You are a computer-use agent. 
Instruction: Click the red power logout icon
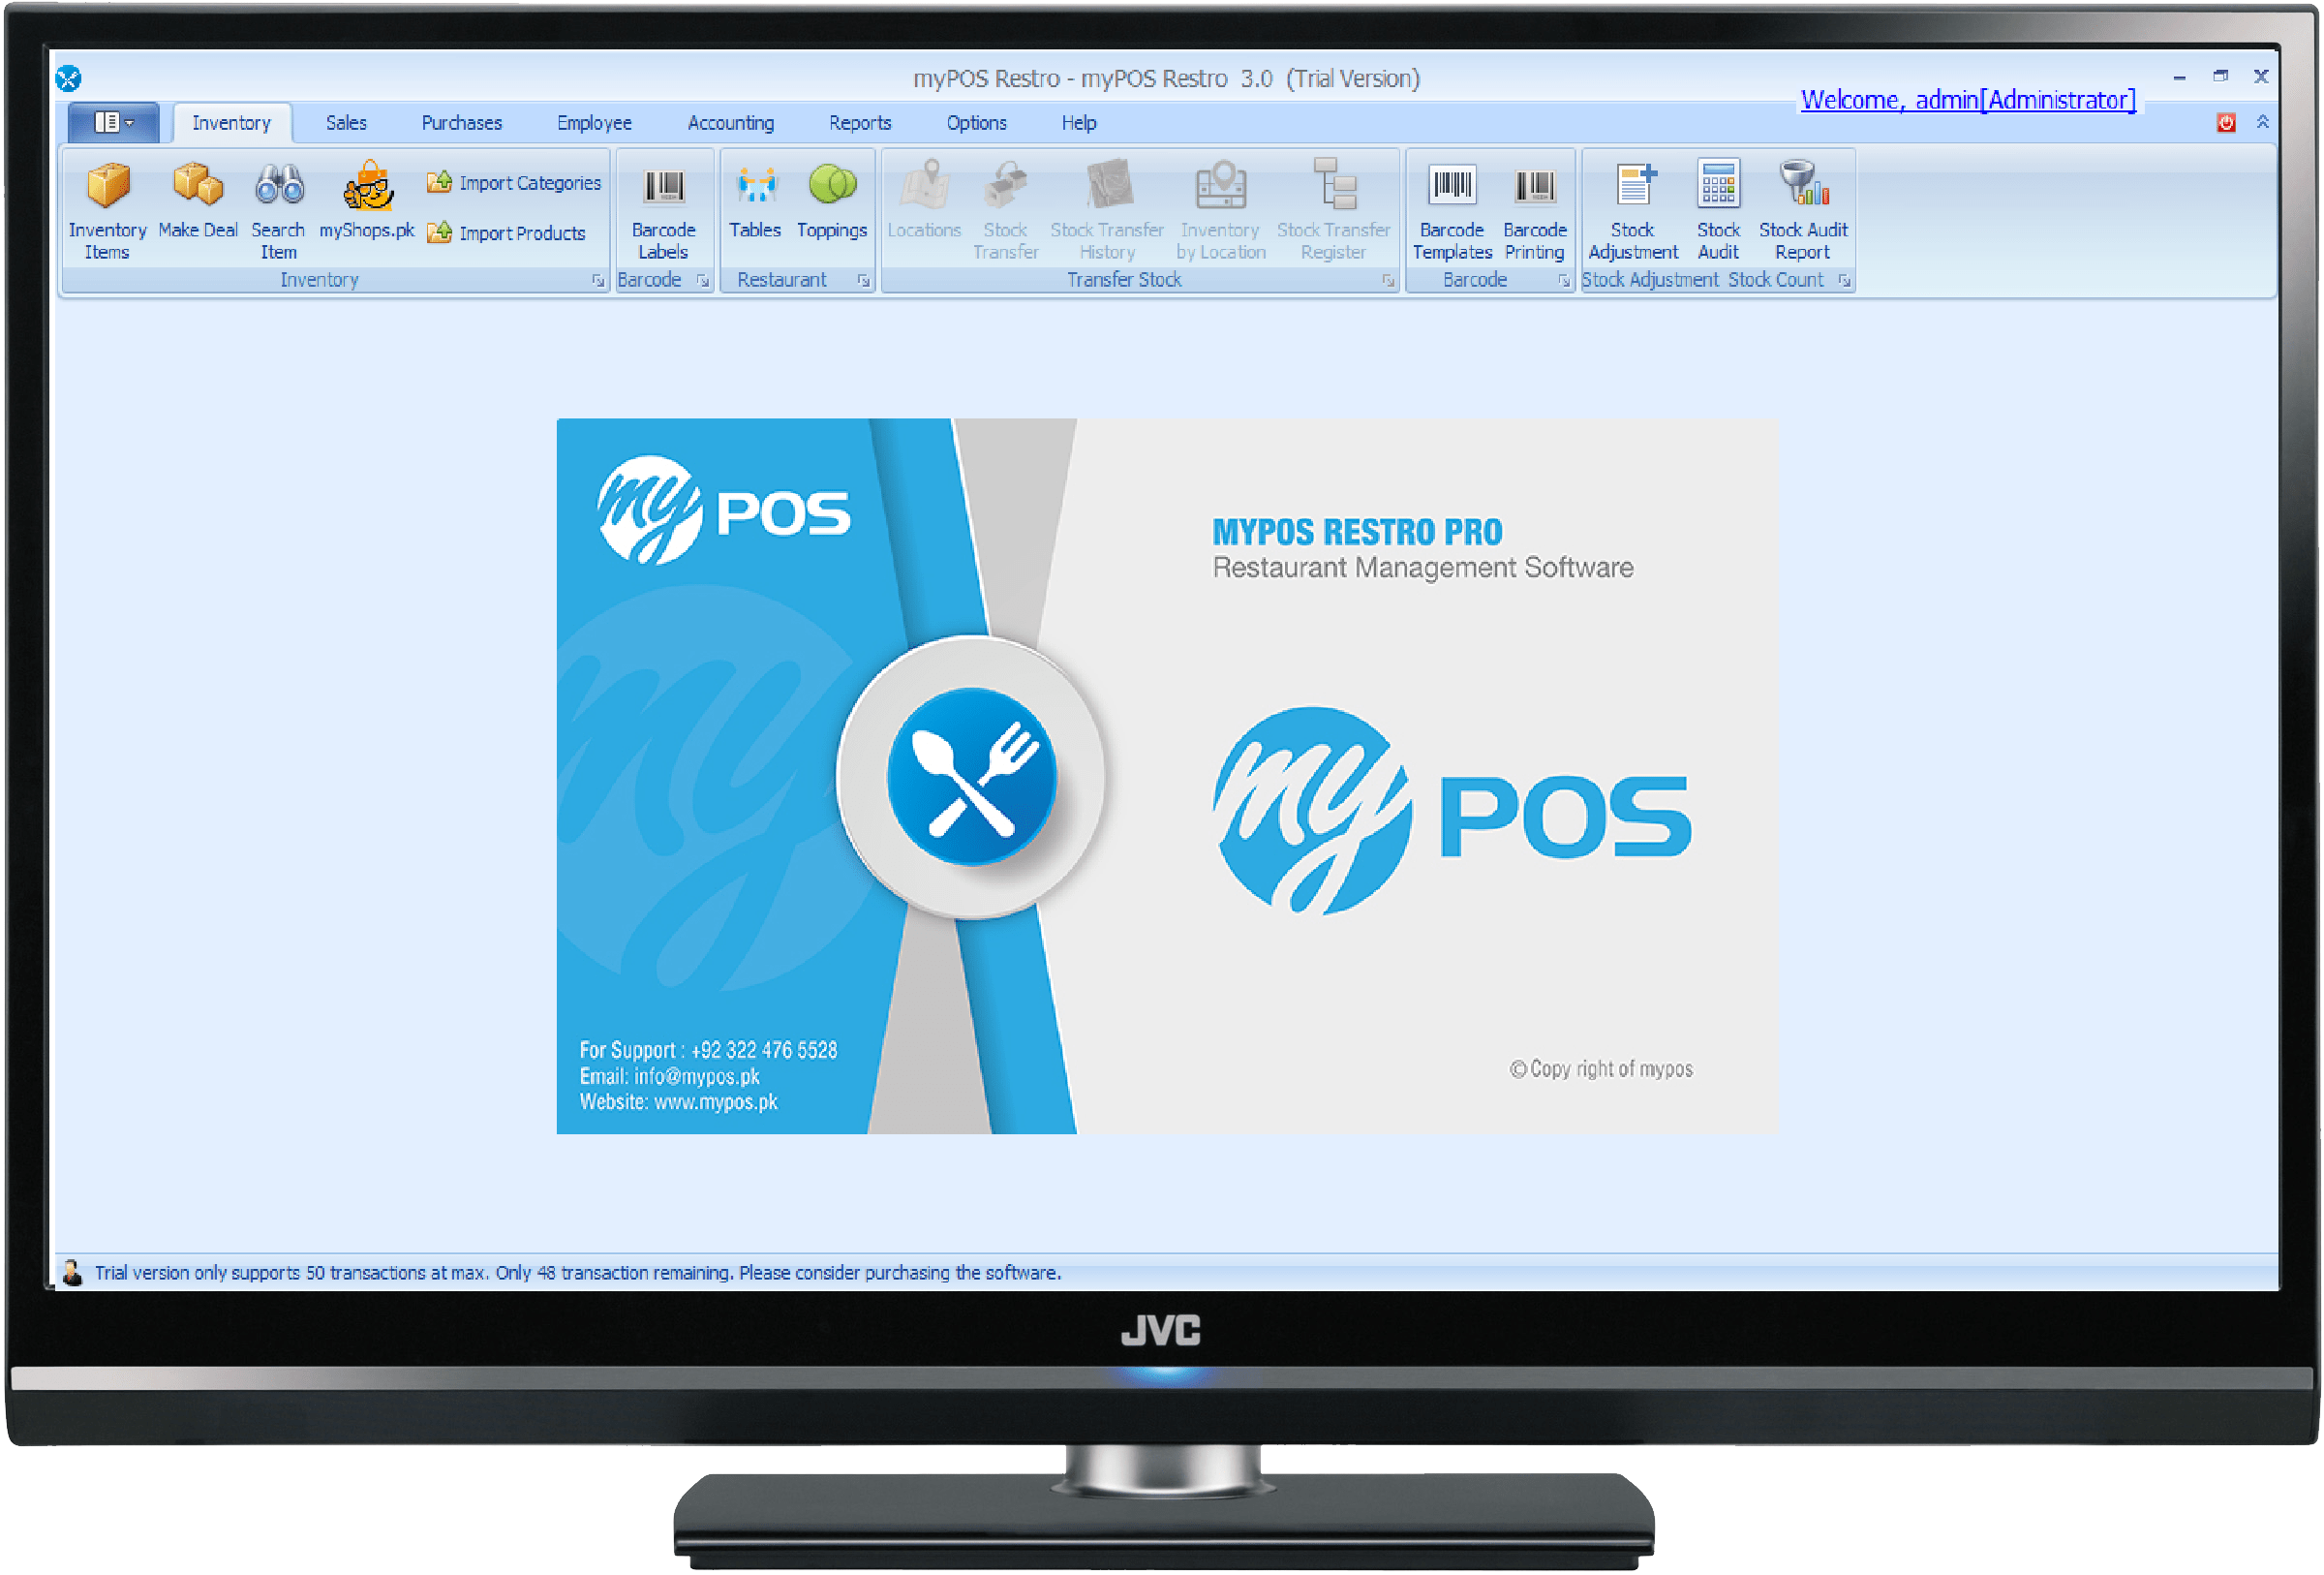click(x=2225, y=123)
